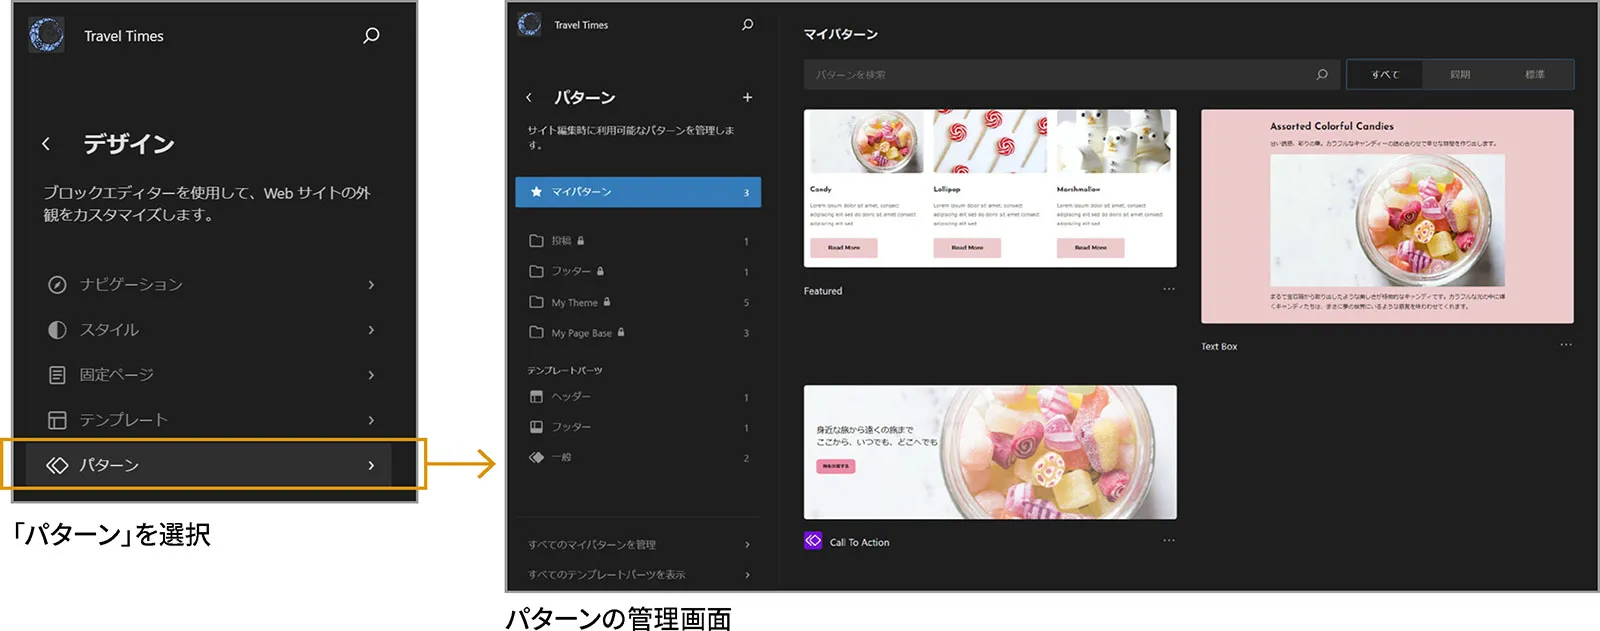This screenshot has width=1600, height=631.
Task: Open the My Page Base pattern folder
Action: tap(638, 333)
